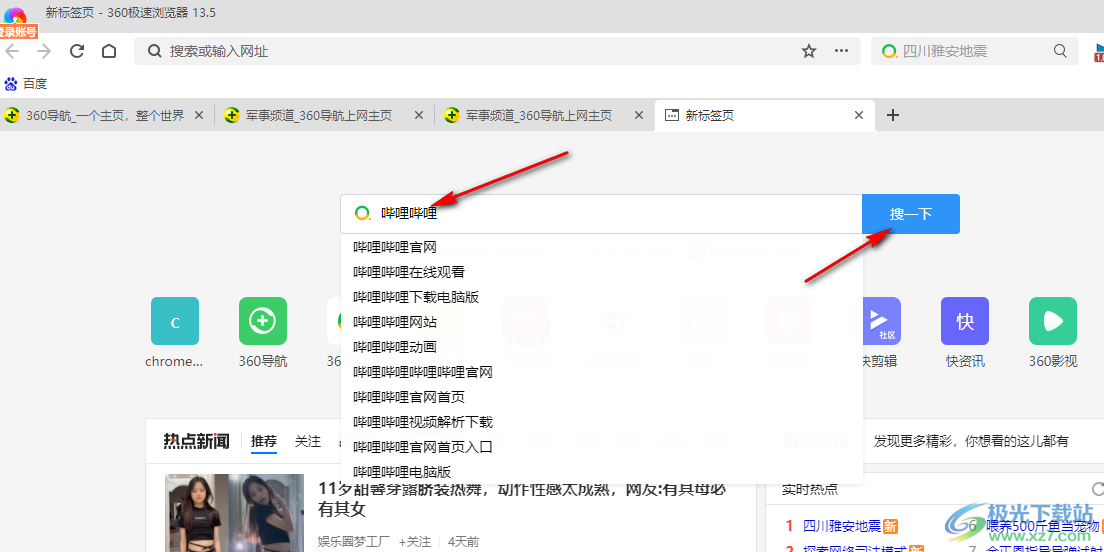Close the first 军事频道 tab
The height and width of the screenshot is (552, 1104).
(419, 115)
